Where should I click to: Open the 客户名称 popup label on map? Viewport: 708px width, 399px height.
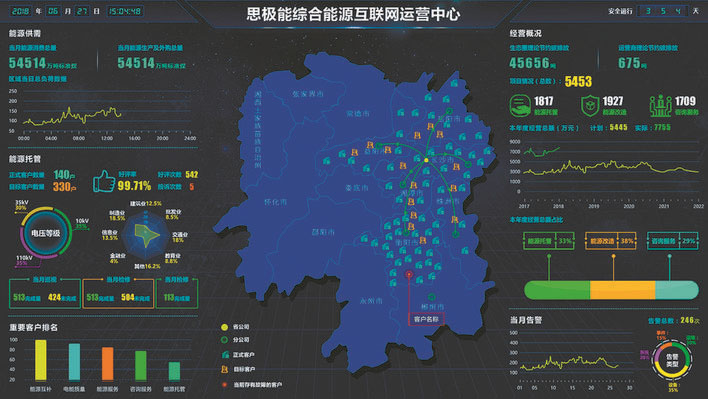(426, 319)
